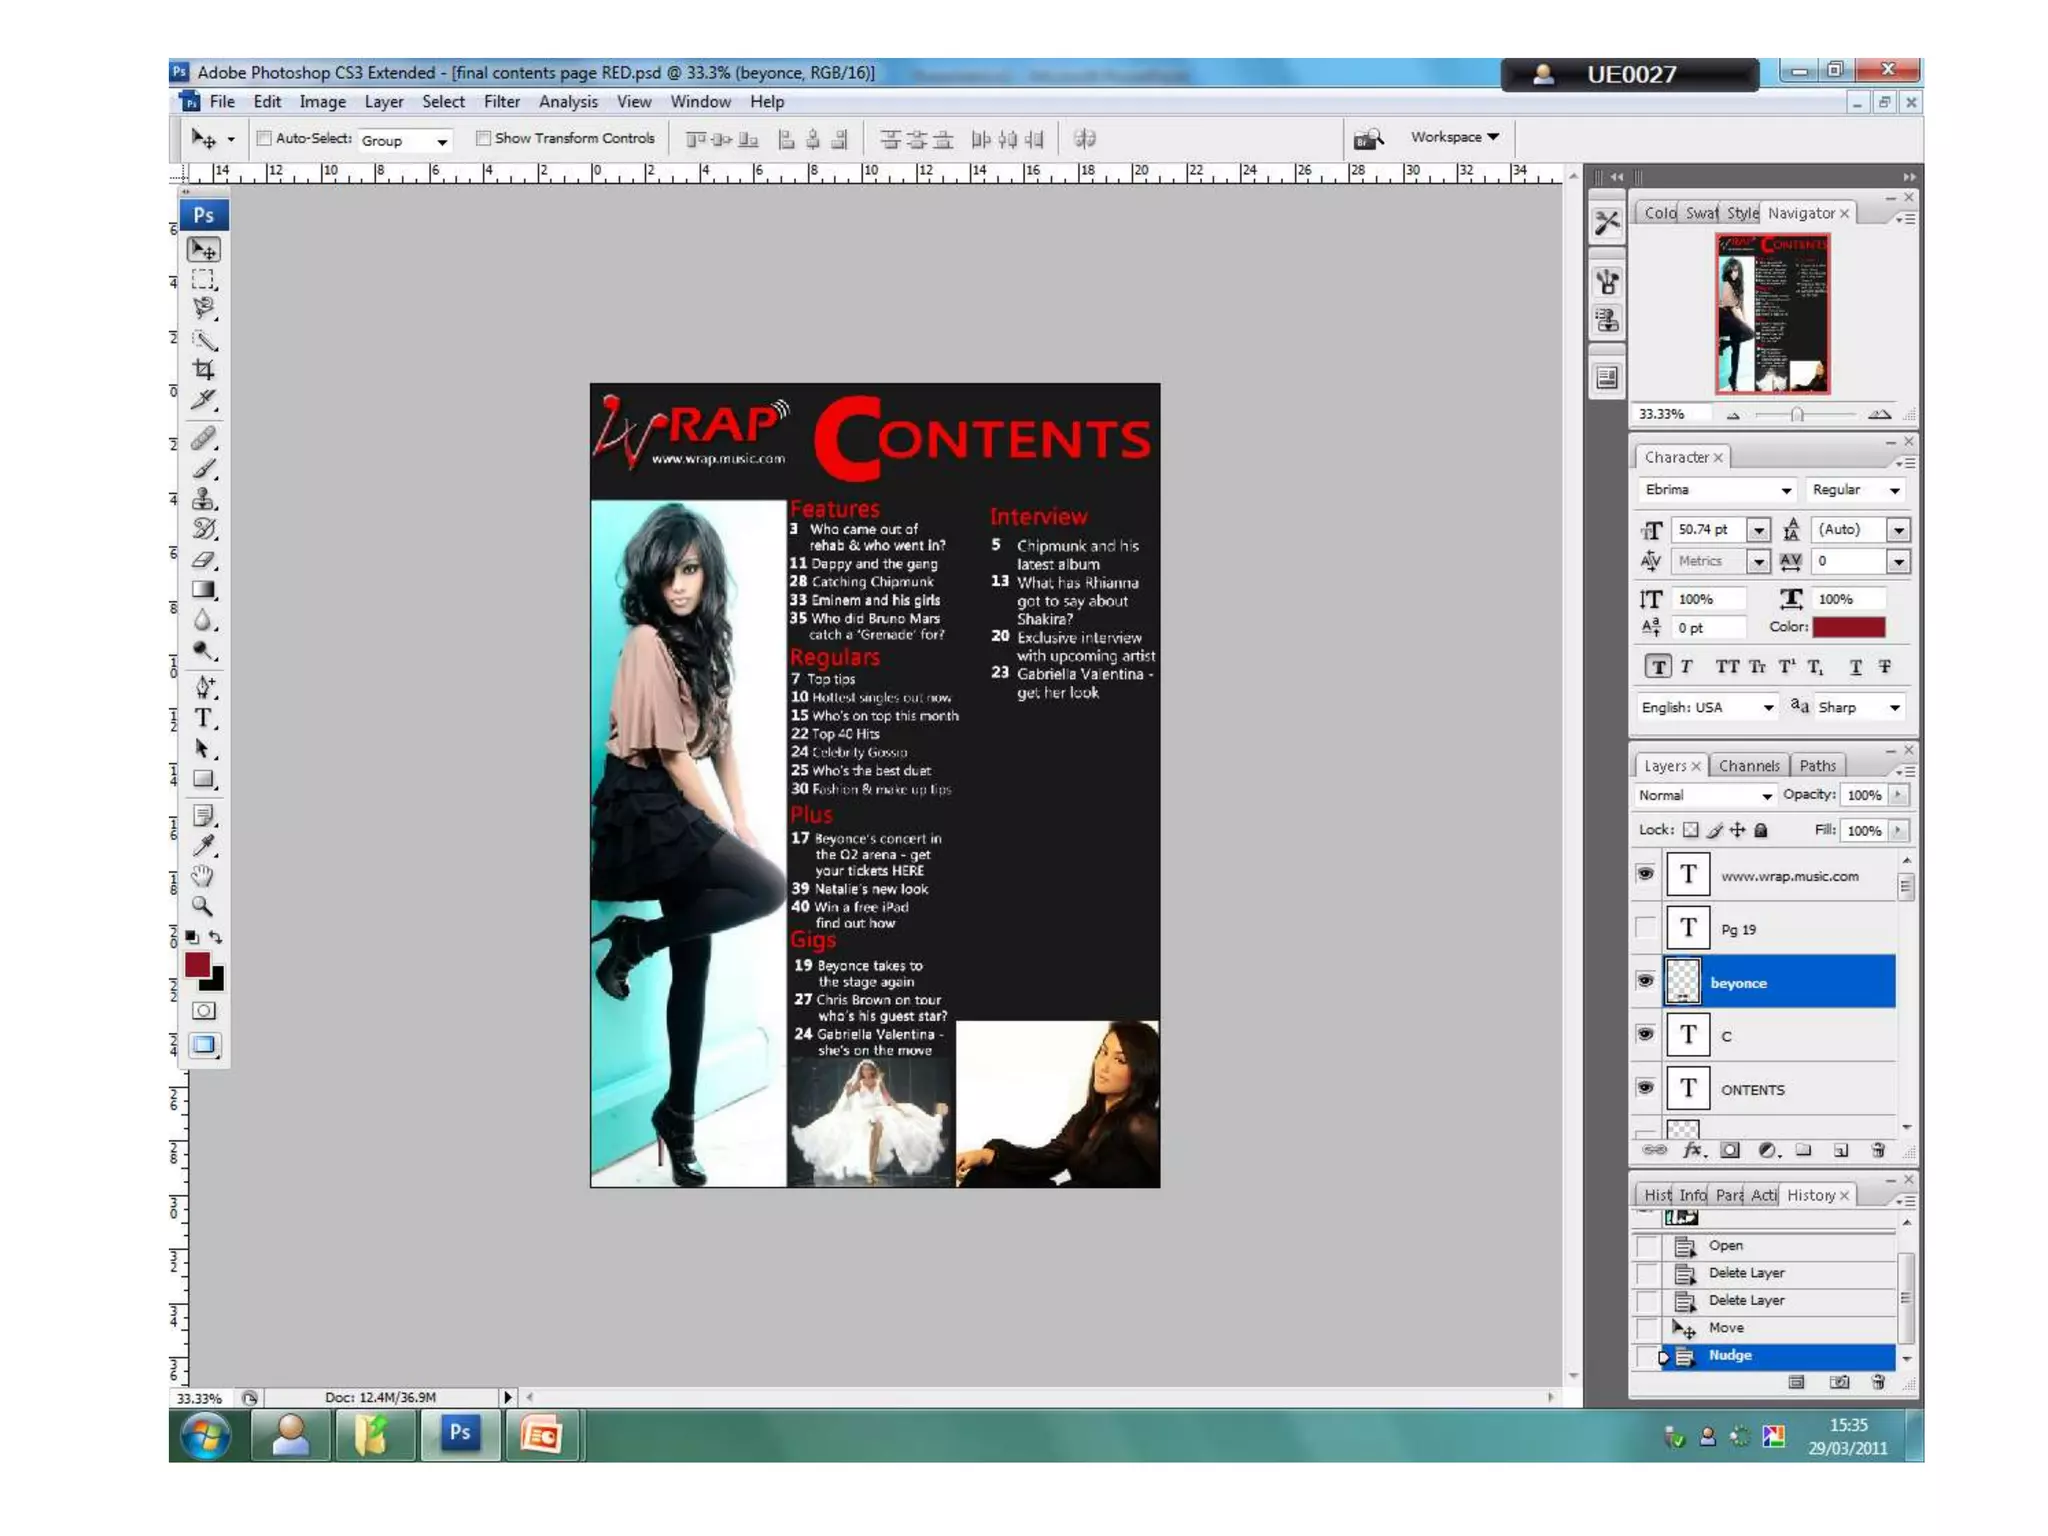Screen dimensions: 2048x1536
Task: Open the 50.74 pt font size dropdown
Action: pyautogui.click(x=1758, y=530)
